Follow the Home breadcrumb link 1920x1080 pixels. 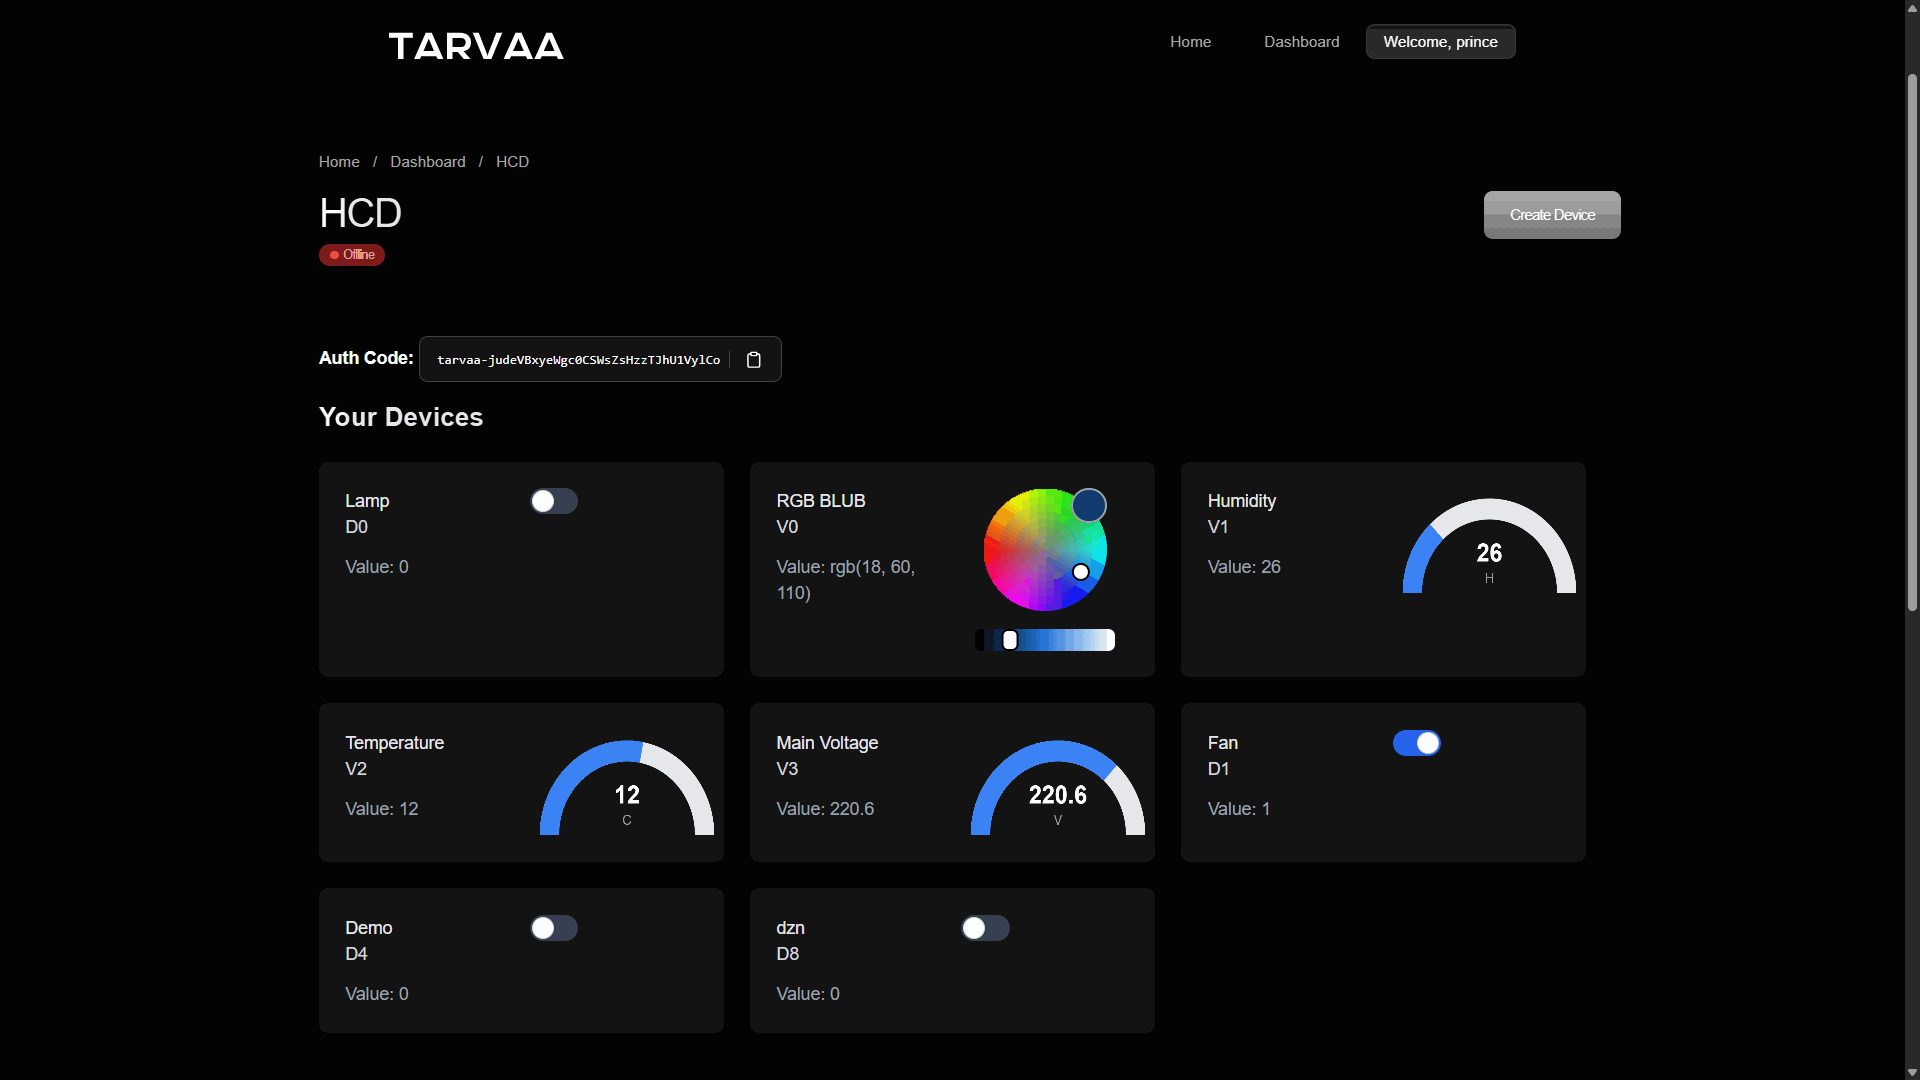[x=338, y=161]
